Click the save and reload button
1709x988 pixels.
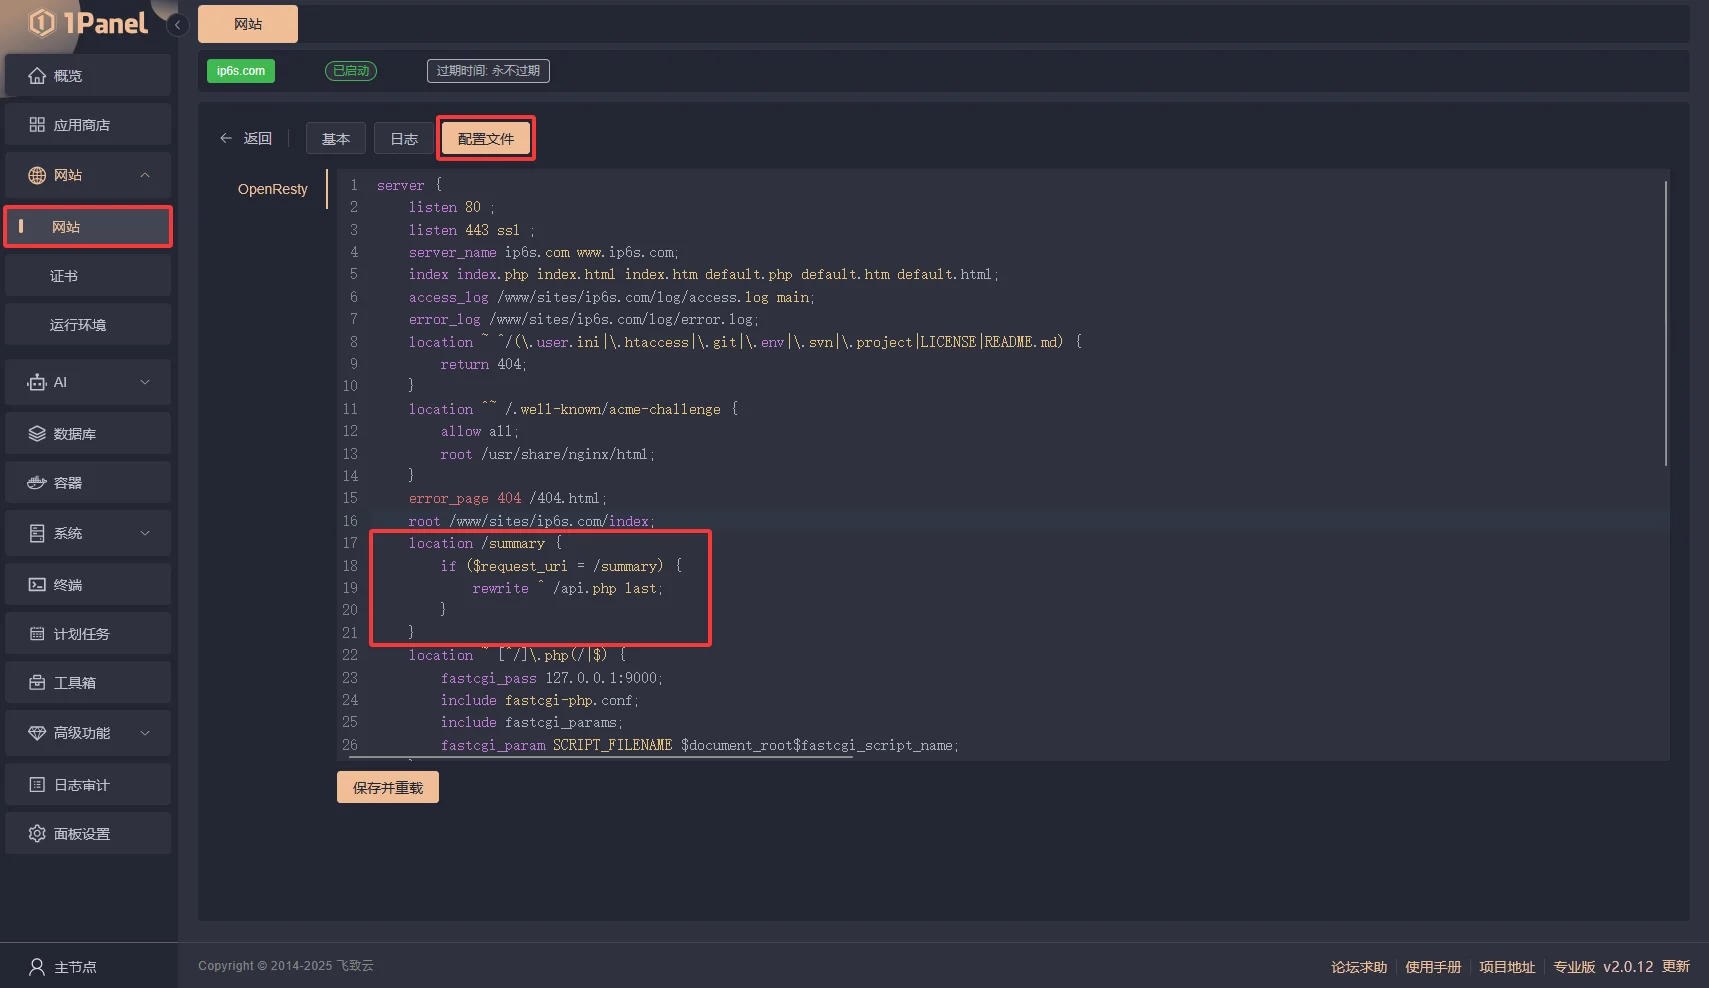point(388,788)
